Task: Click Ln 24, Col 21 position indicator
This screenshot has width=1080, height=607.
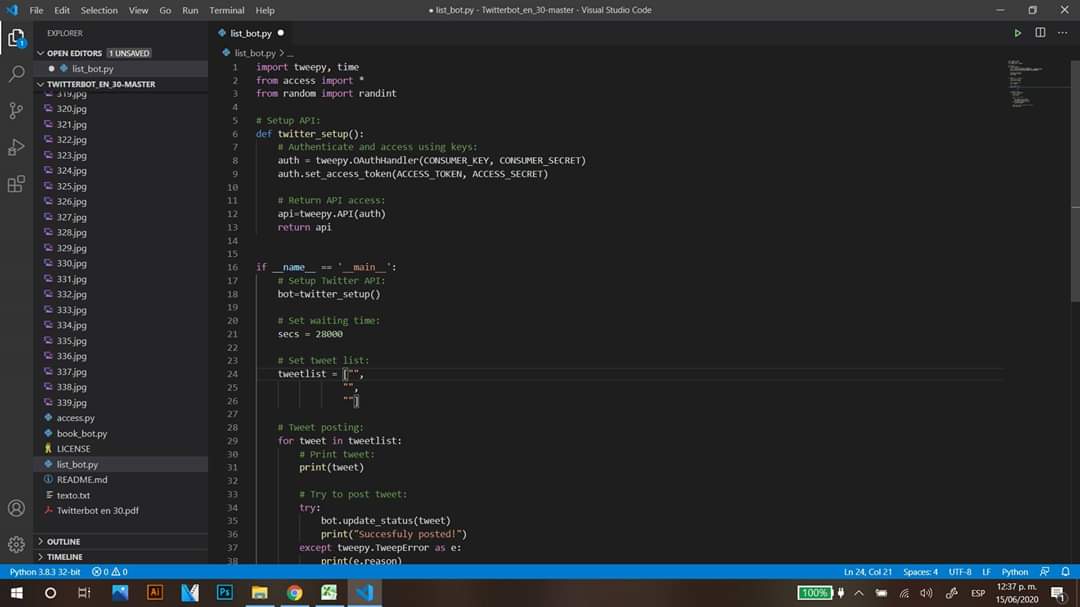Action: pos(868,572)
